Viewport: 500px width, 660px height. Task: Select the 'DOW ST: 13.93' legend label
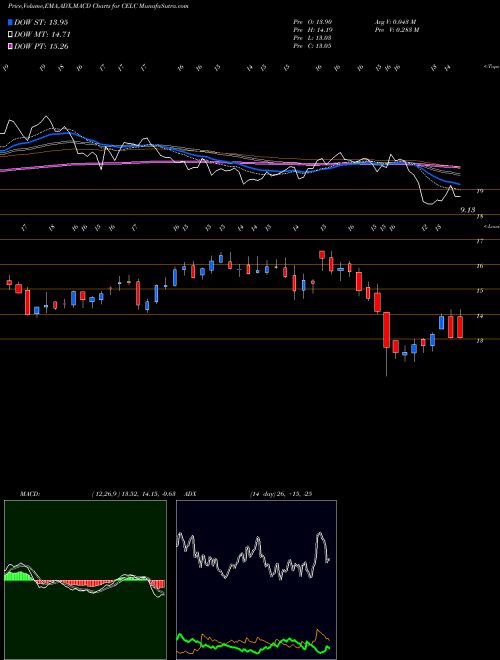click(41, 22)
